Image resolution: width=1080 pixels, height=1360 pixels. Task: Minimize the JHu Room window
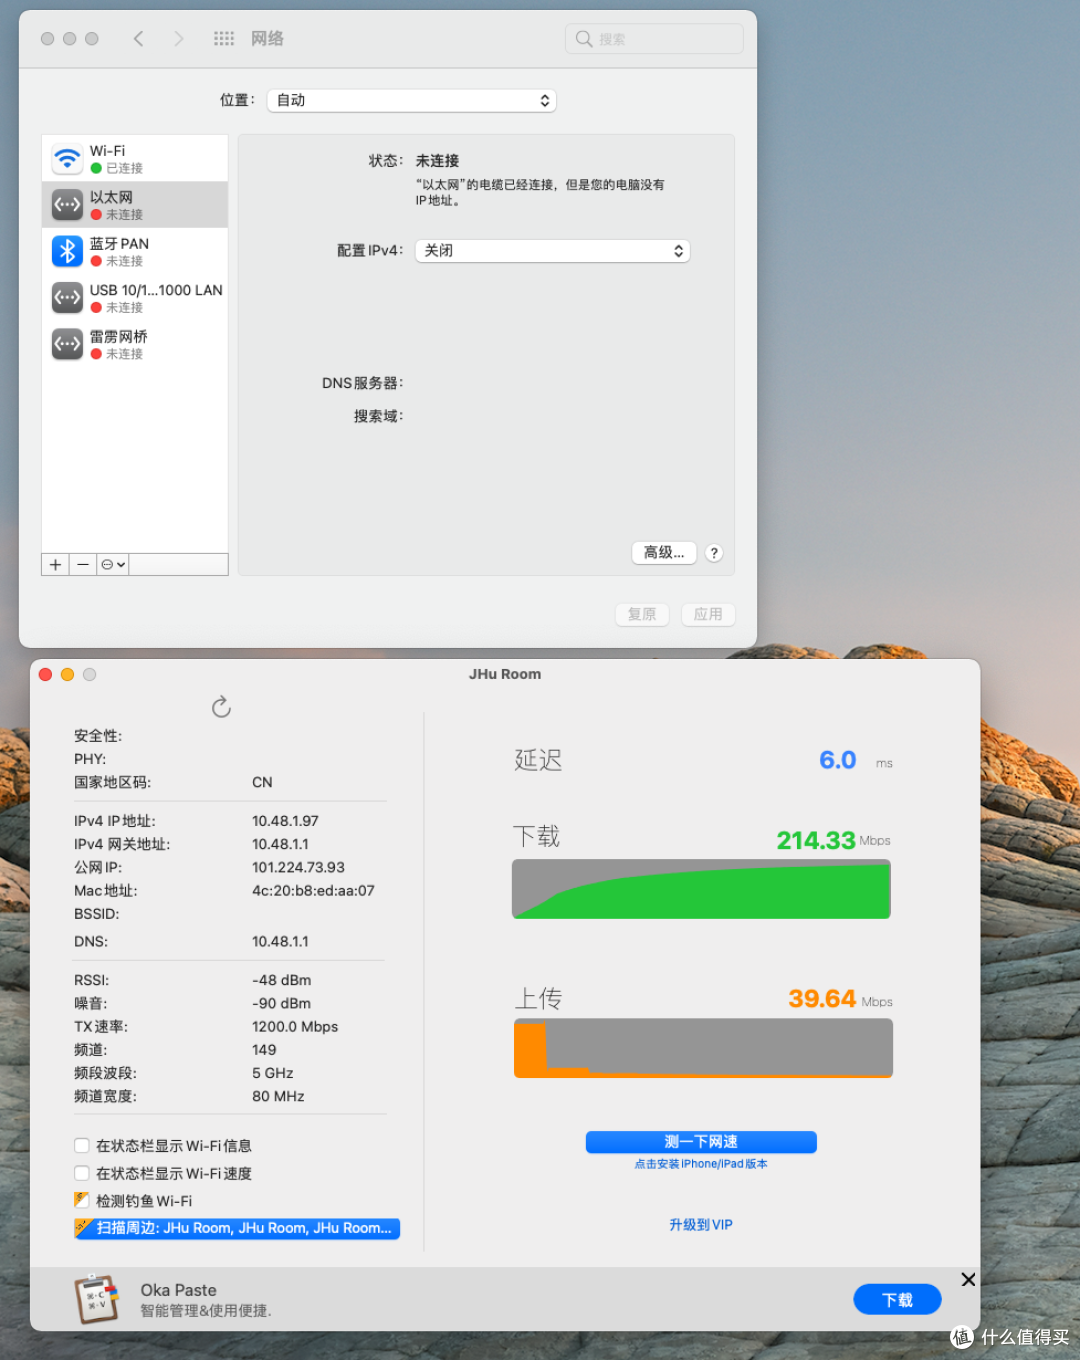(67, 675)
